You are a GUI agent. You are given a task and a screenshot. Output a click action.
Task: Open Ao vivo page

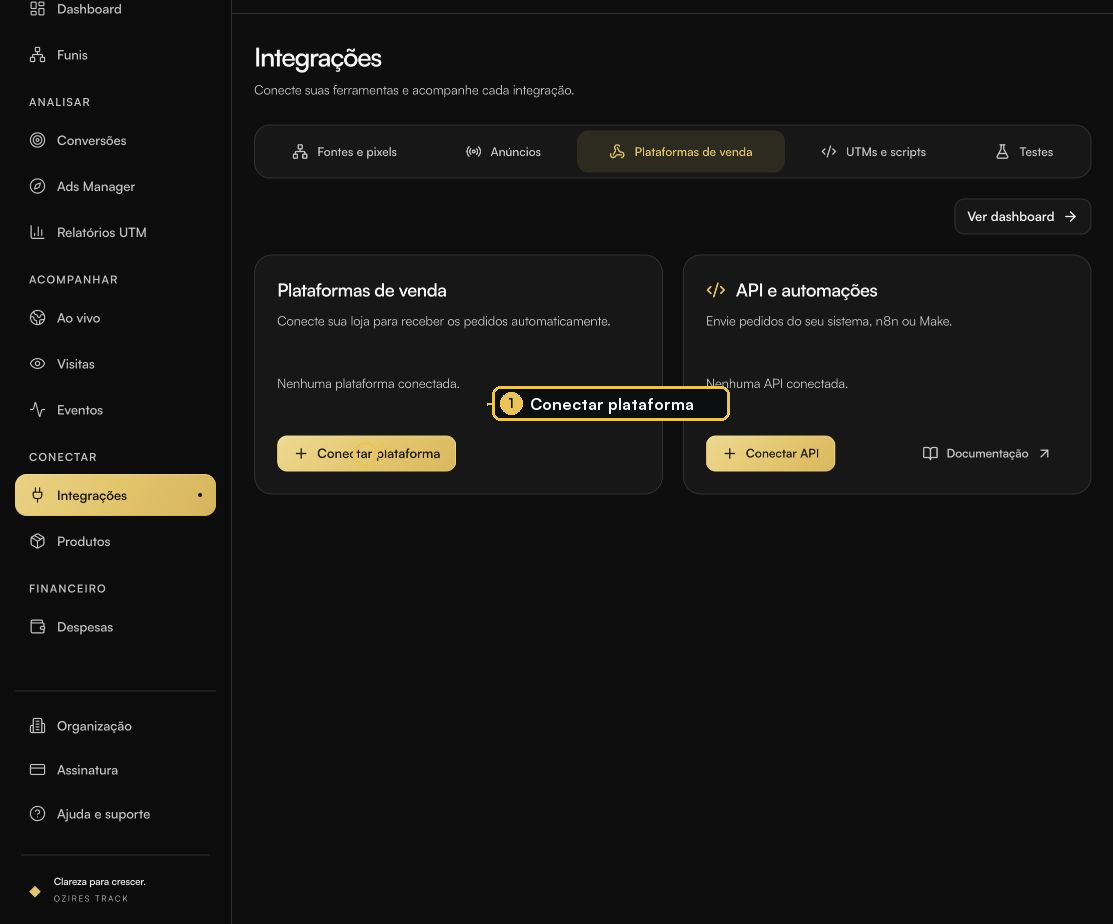tap(115, 318)
